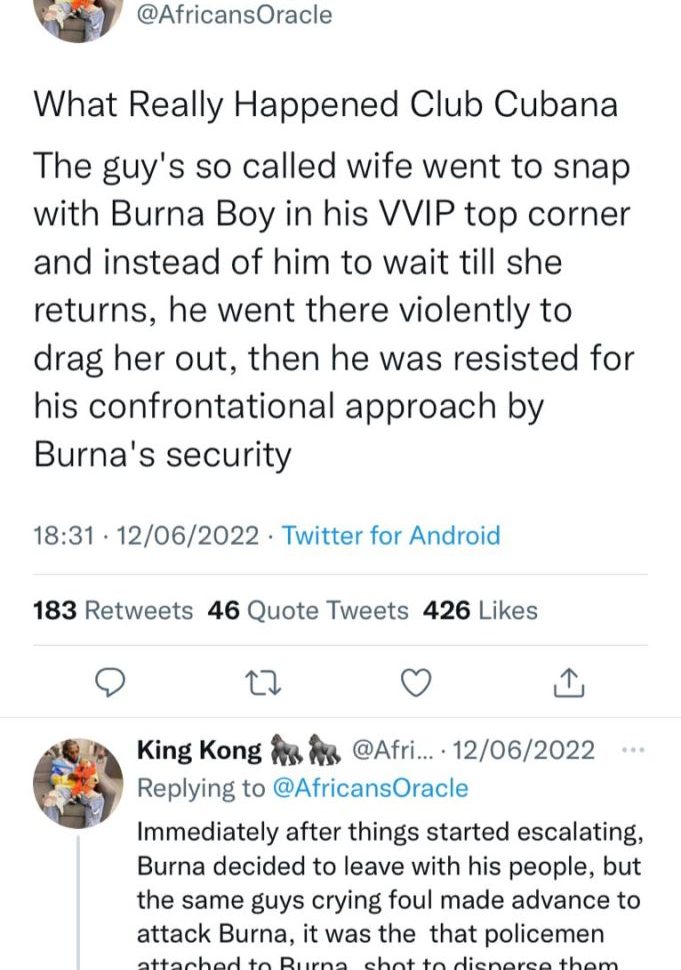Open more options on King Kong's reply

[x=634, y=750]
